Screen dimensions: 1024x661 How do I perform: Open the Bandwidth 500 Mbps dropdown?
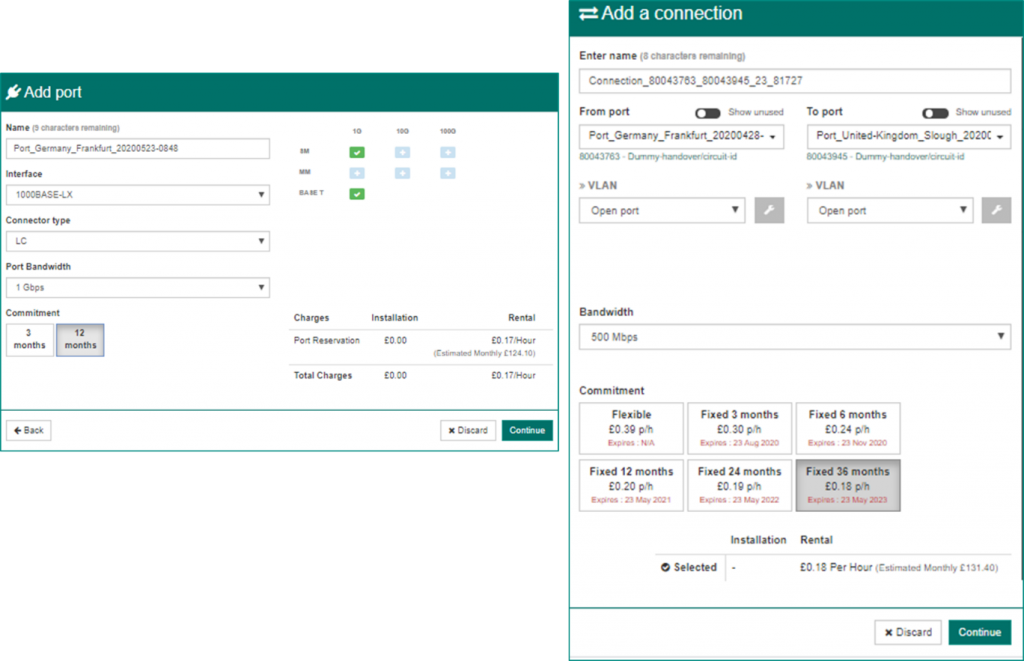794,337
